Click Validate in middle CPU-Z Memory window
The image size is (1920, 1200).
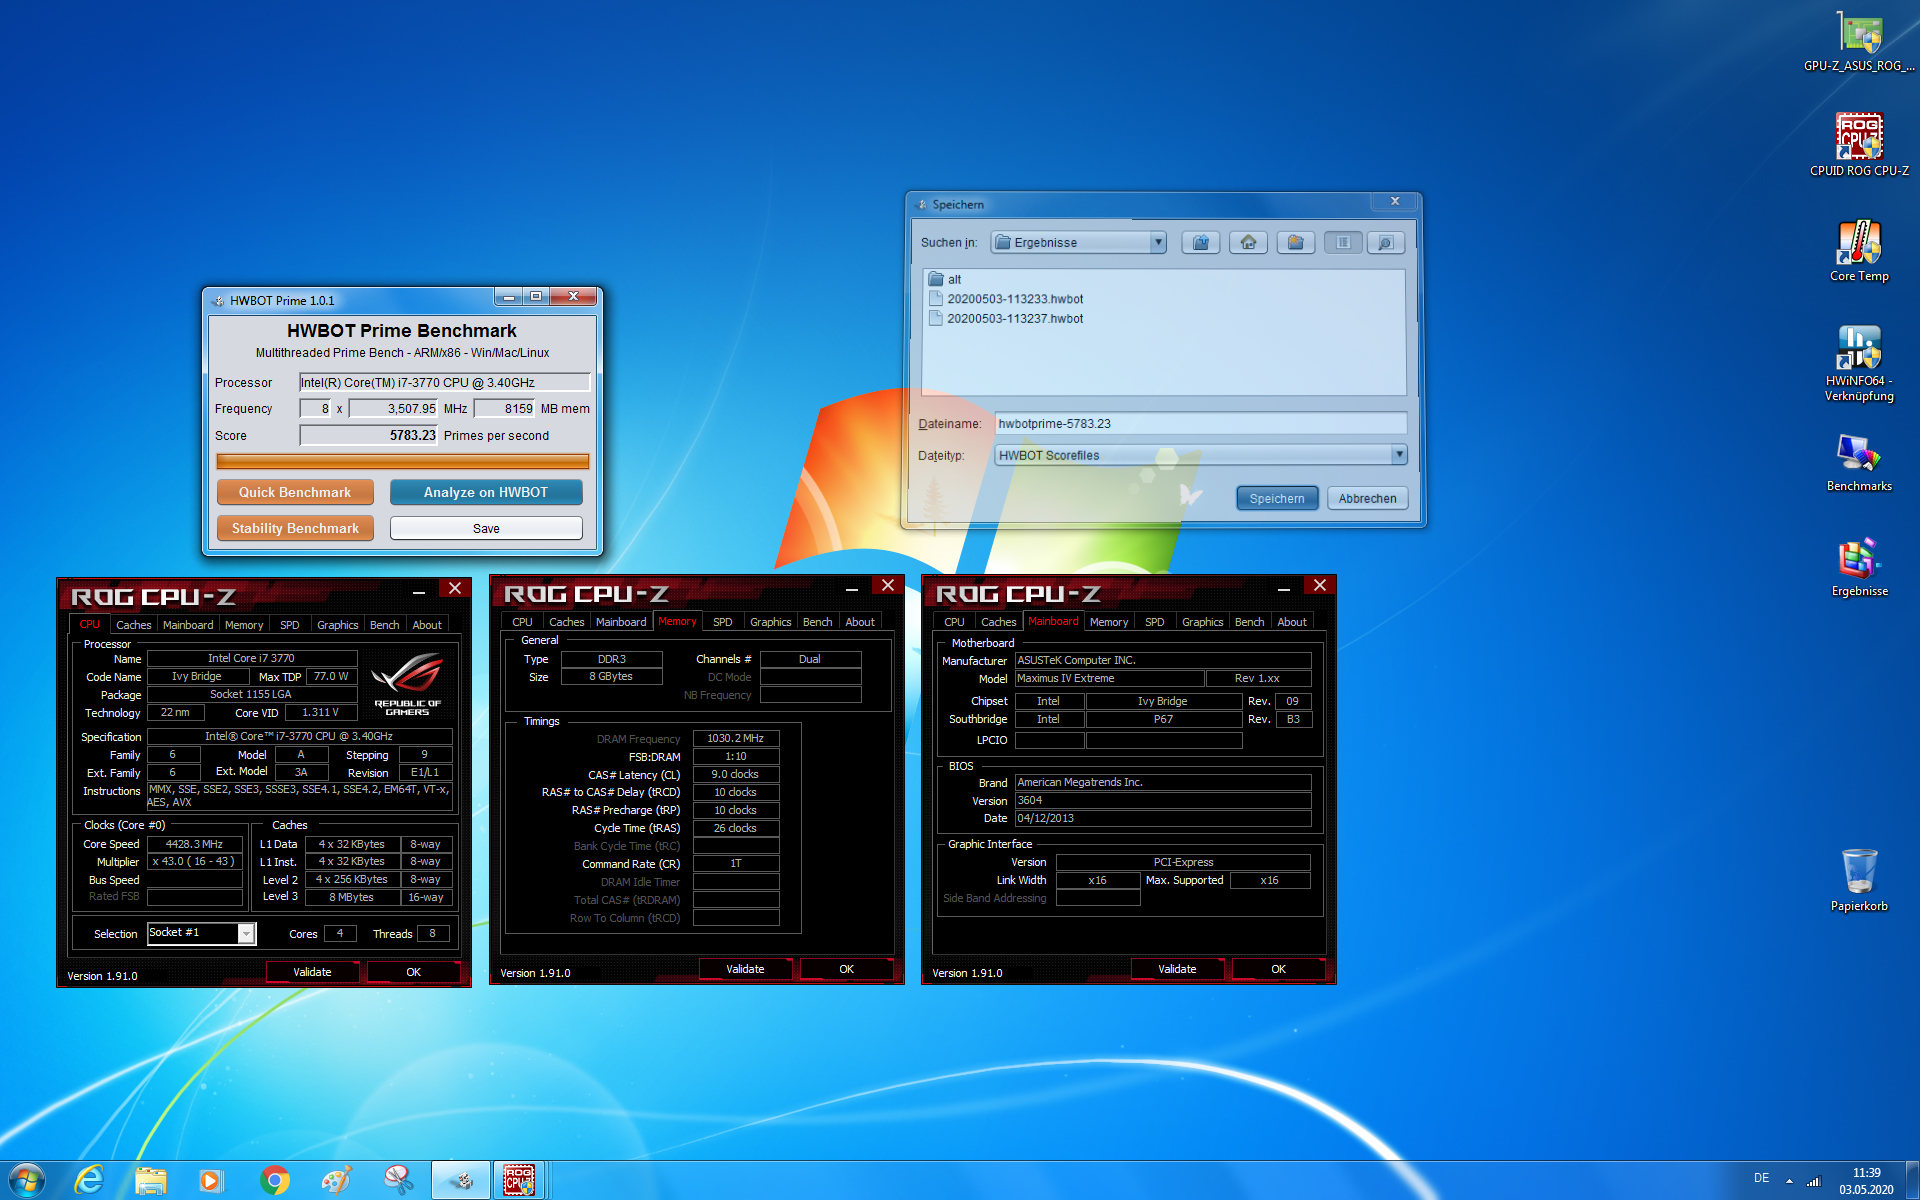[745, 969]
